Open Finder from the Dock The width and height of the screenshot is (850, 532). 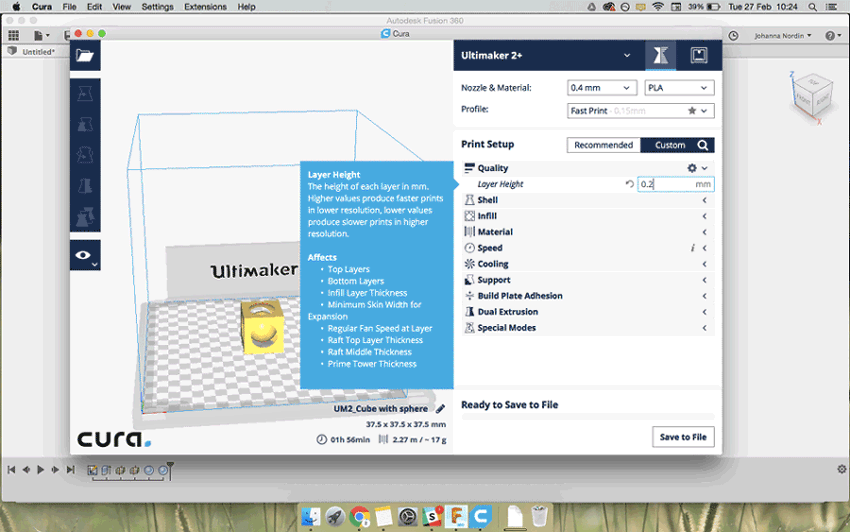pos(311,516)
